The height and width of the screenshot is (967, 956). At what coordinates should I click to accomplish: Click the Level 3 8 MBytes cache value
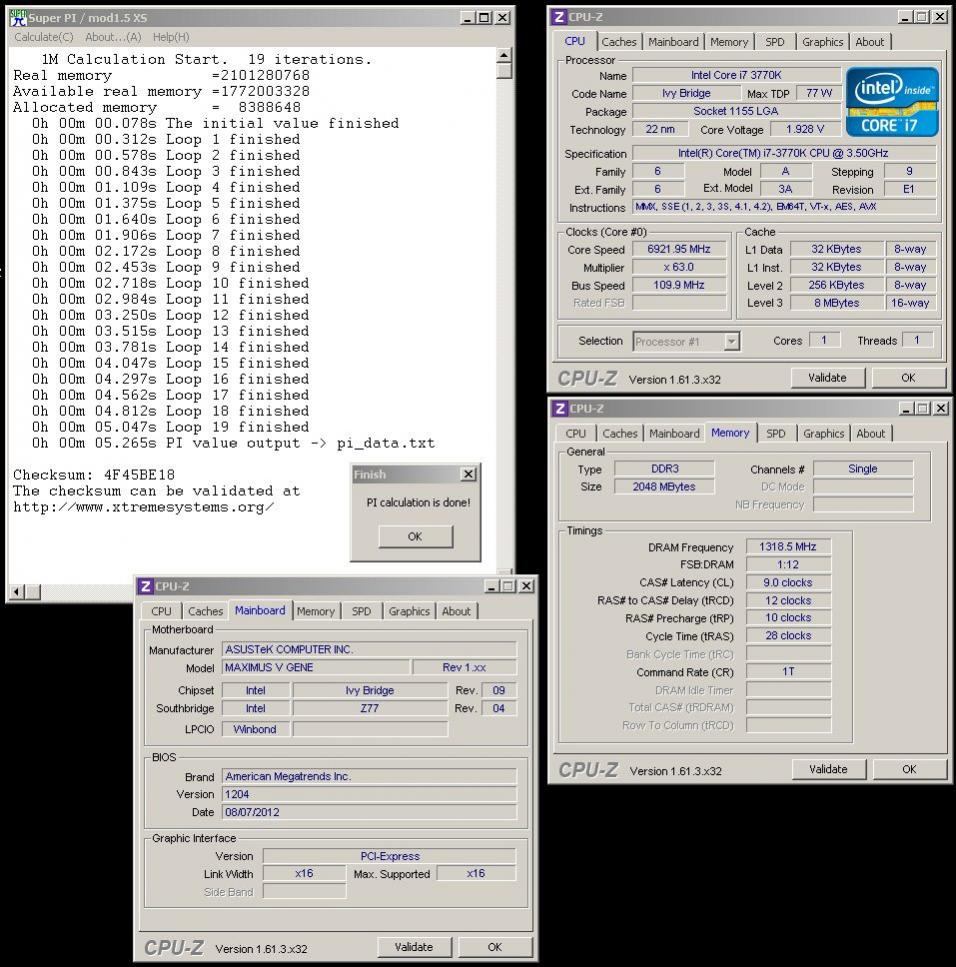coord(836,303)
